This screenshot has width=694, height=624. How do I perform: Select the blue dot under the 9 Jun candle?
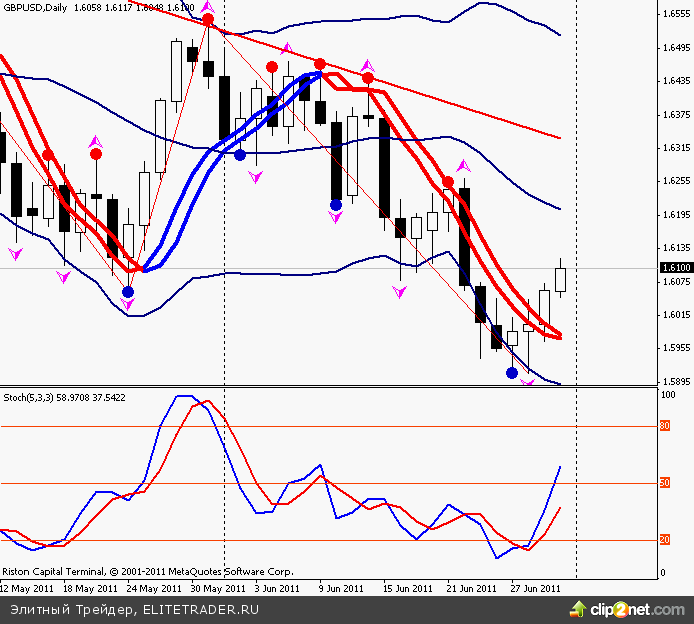click(x=336, y=205)
